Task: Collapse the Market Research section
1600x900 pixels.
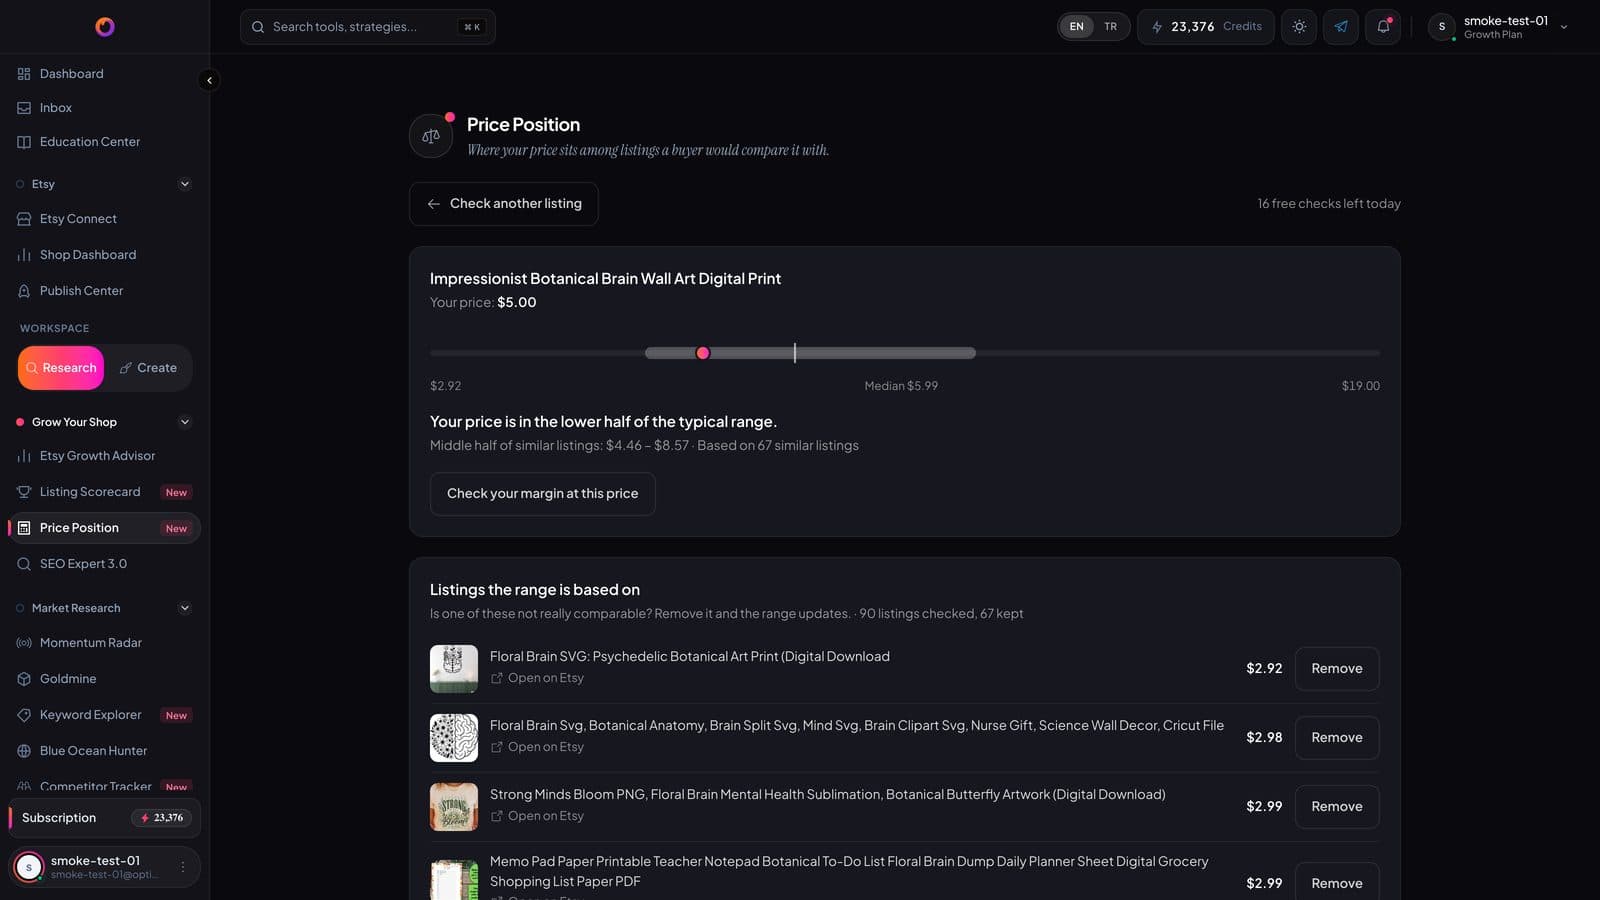Action: tap(184, 608)
